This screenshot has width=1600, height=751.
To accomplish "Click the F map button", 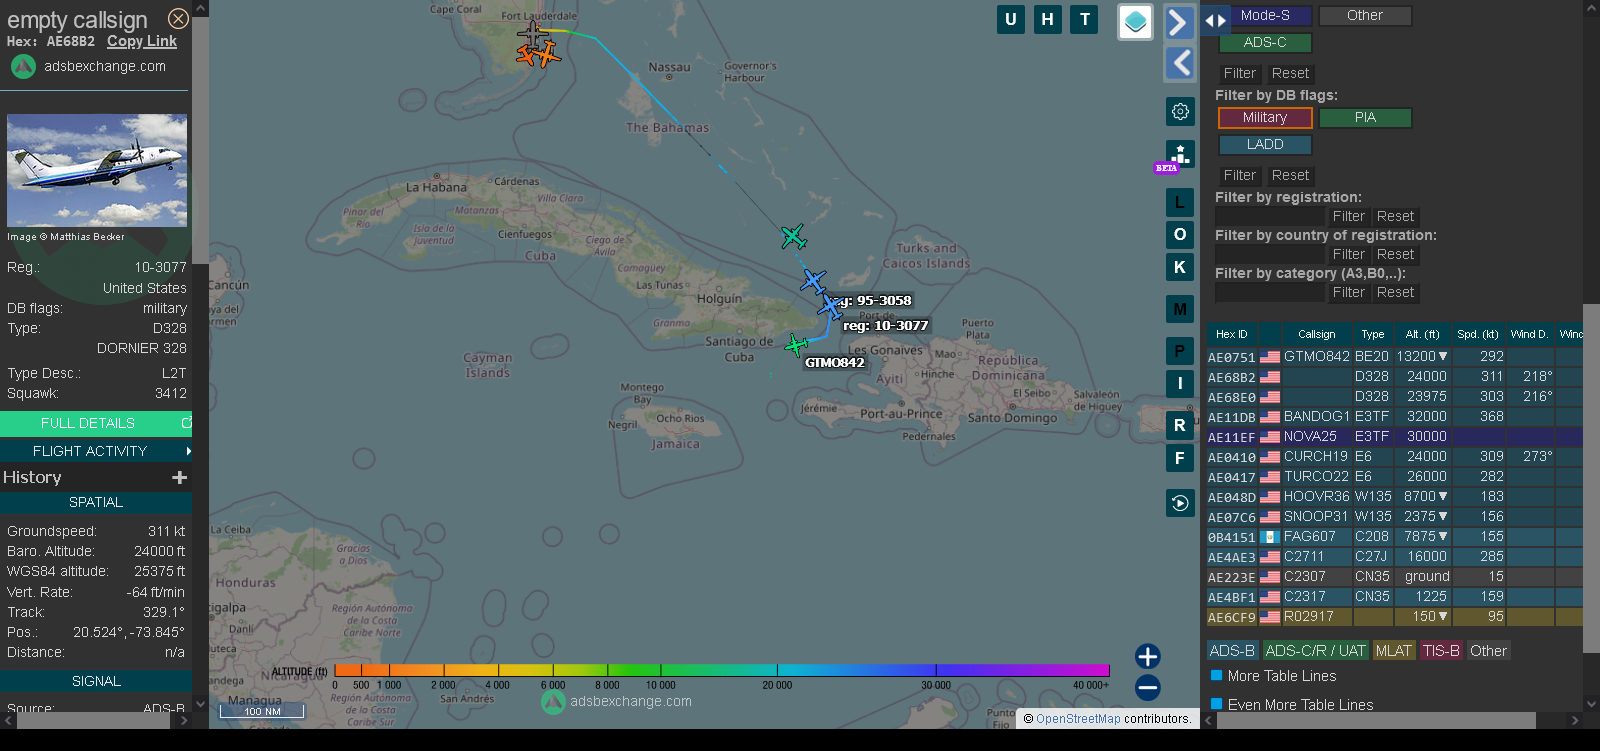I will (1180, 458).
